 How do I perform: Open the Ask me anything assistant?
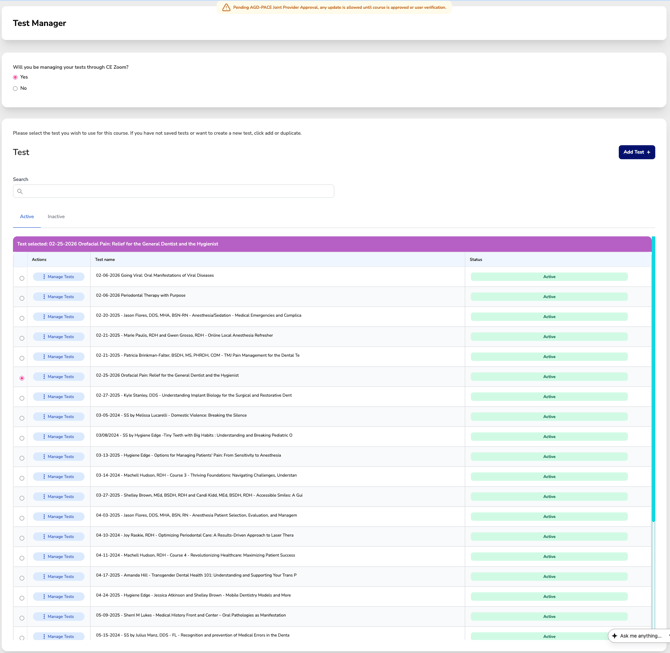640,636
